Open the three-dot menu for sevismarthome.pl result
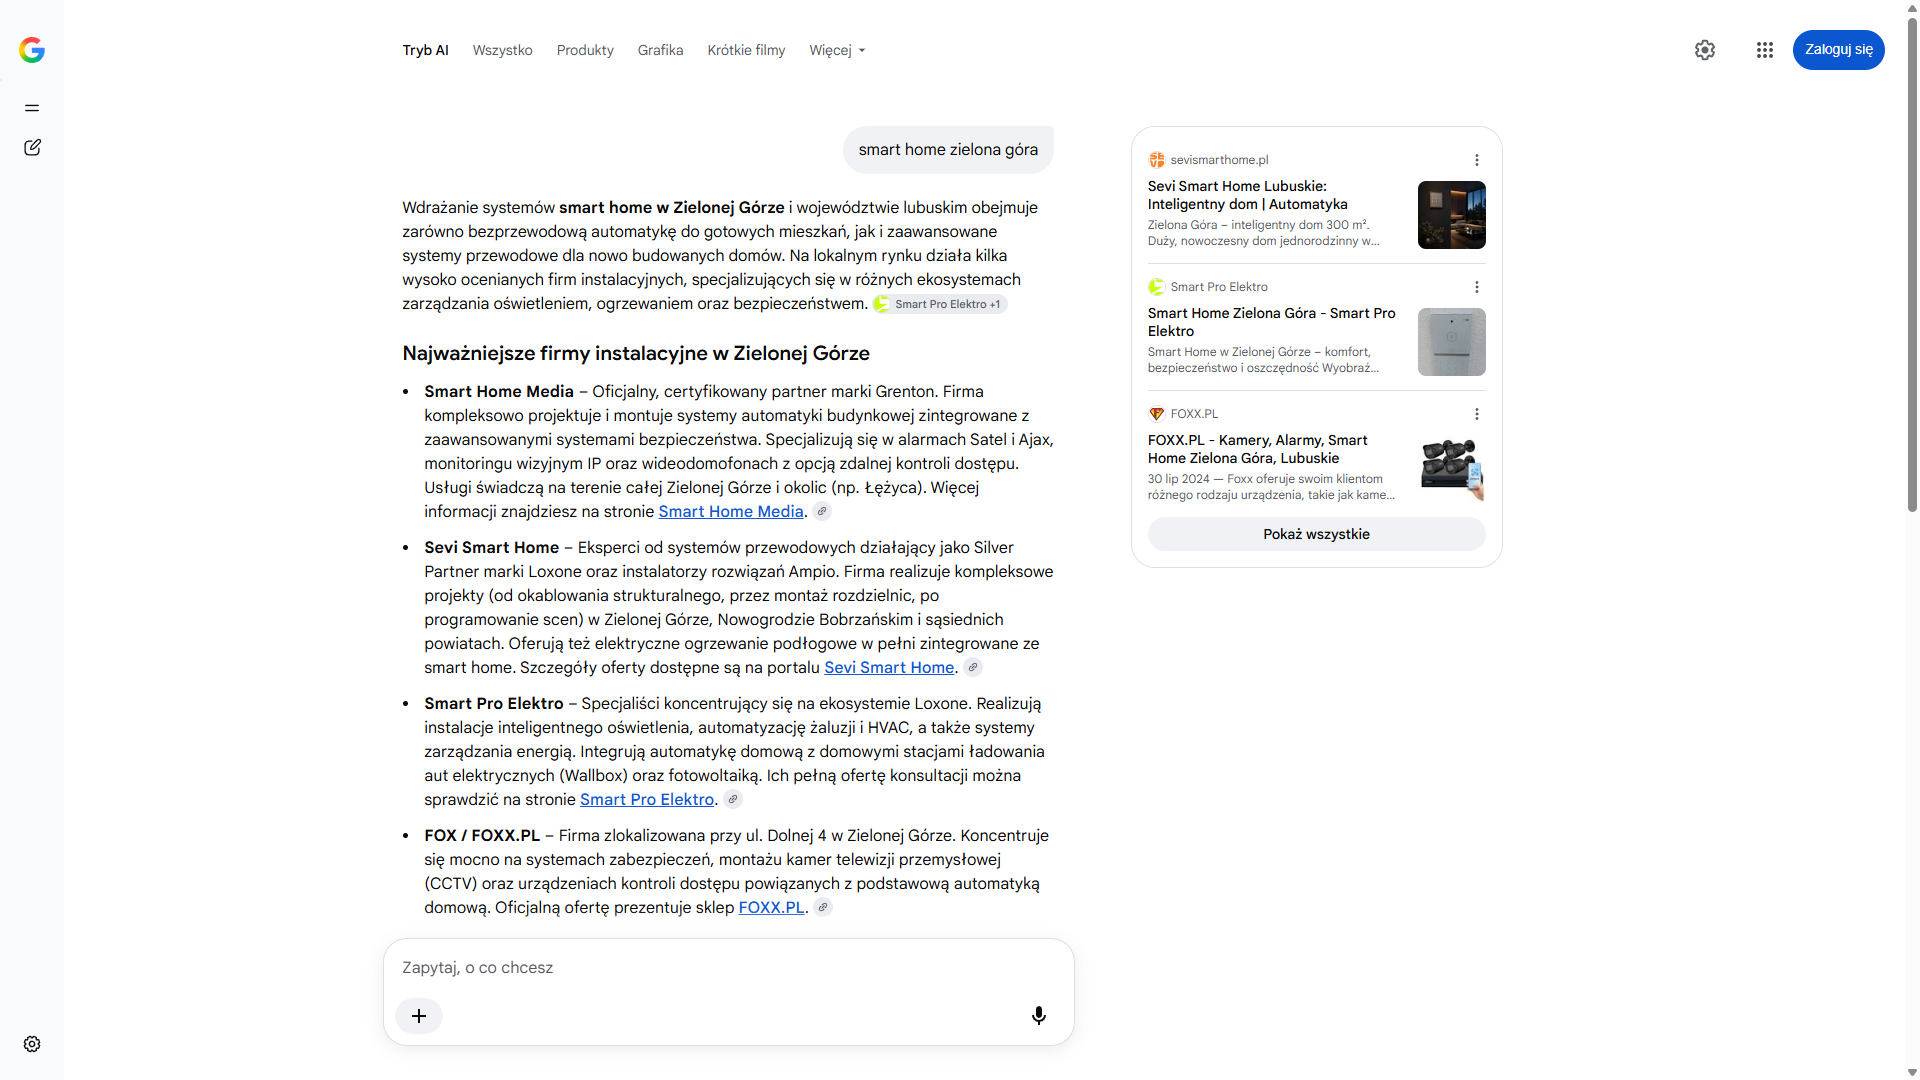1920x1080 pixels. [1477, 160]
